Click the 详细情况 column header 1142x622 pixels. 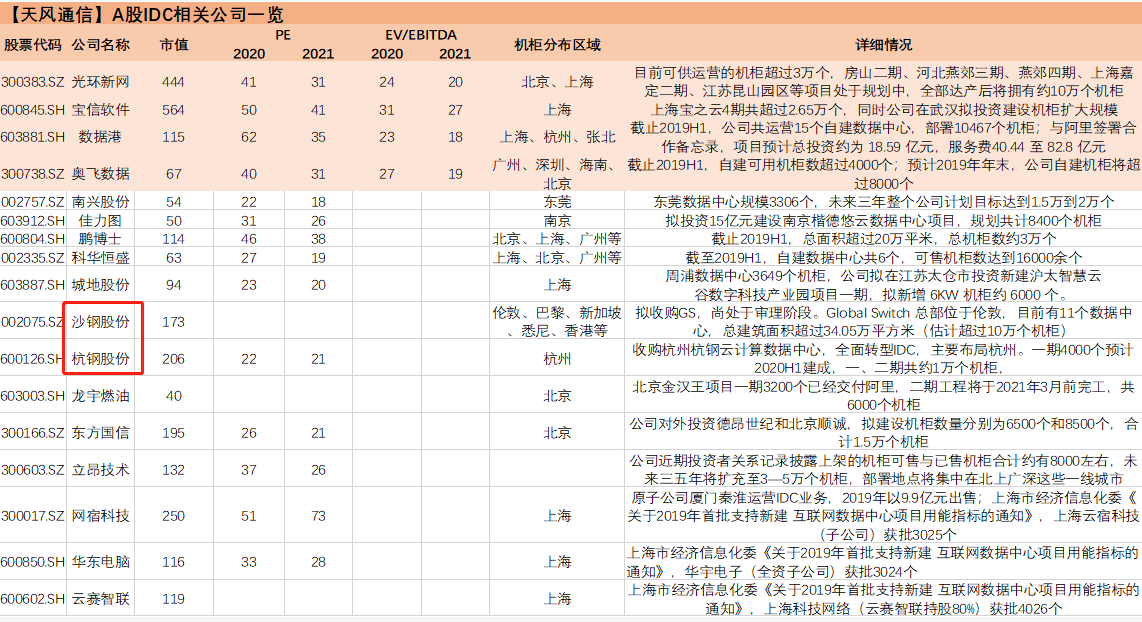883,44
